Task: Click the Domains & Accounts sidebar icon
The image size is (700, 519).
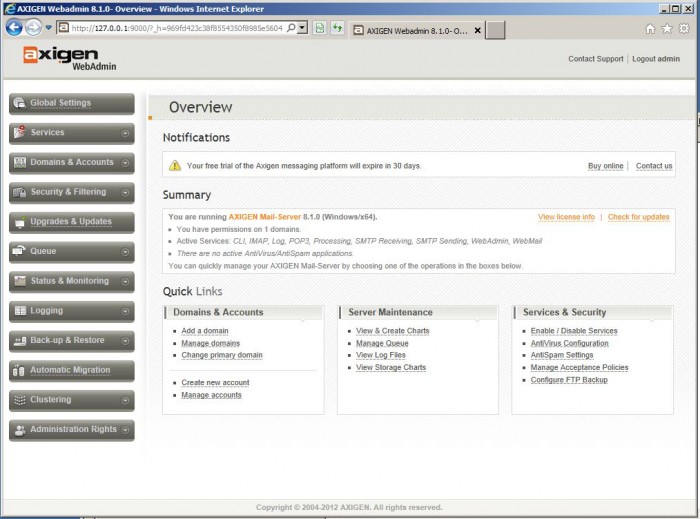Action: [19, 162]
